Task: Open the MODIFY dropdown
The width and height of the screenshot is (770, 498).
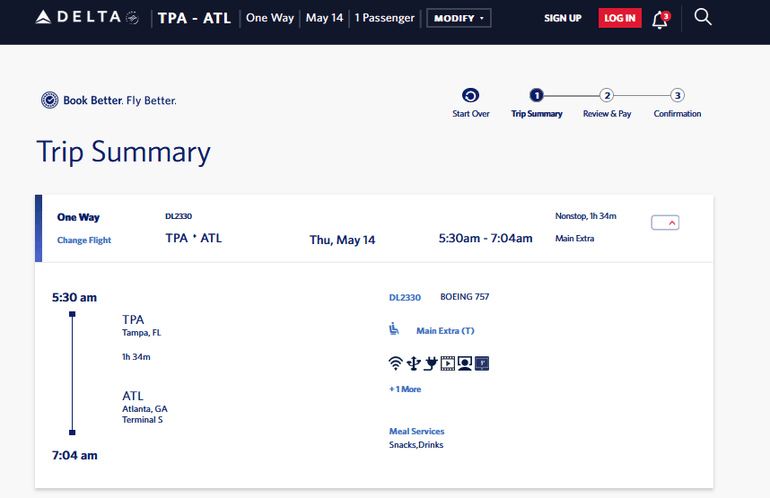Action: click(x=458, y=18)
